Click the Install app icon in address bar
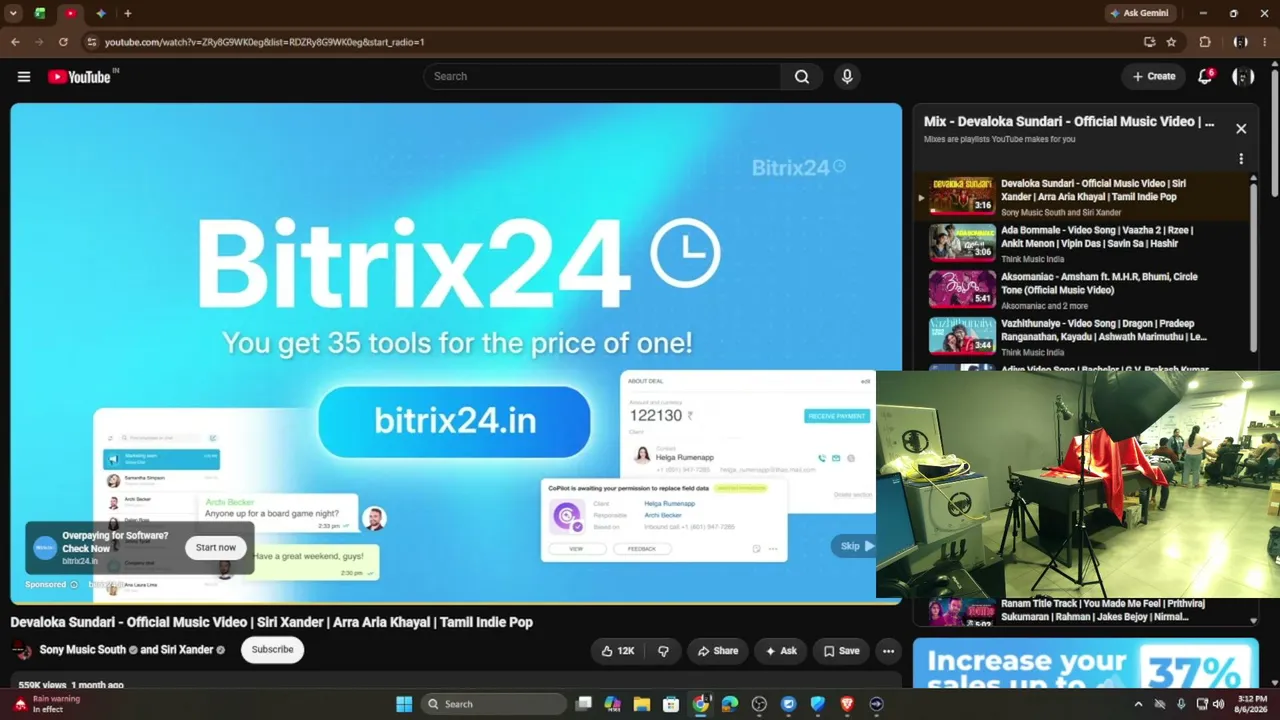This screenshot has width=1280, height=720. [1149, 42]
